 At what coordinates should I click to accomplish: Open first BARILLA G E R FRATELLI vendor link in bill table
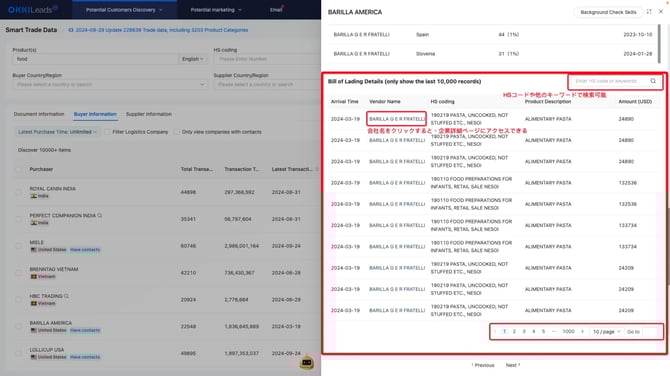click(397, 119)
